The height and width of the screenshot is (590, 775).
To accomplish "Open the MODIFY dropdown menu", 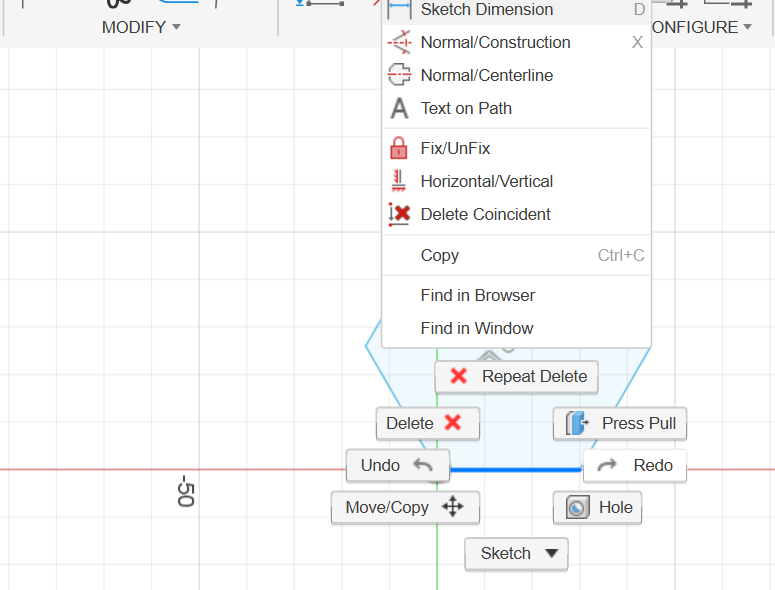I will pyautogui.click(x=141, y=27).
